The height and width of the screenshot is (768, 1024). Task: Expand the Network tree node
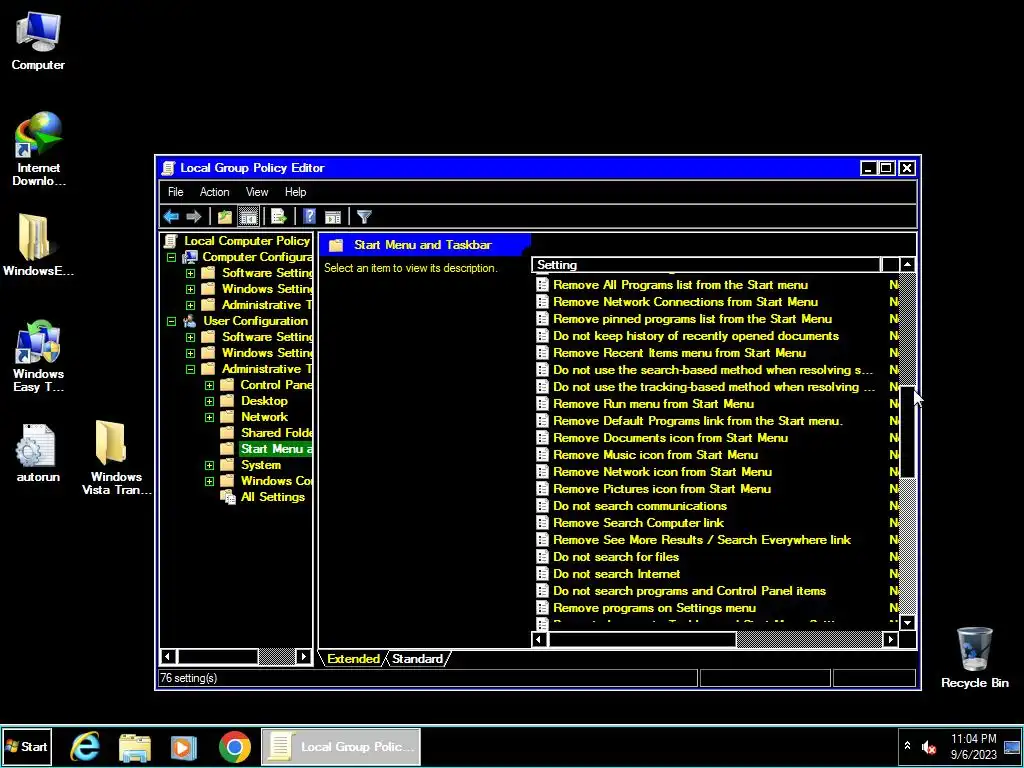click(x=209, y=417)
